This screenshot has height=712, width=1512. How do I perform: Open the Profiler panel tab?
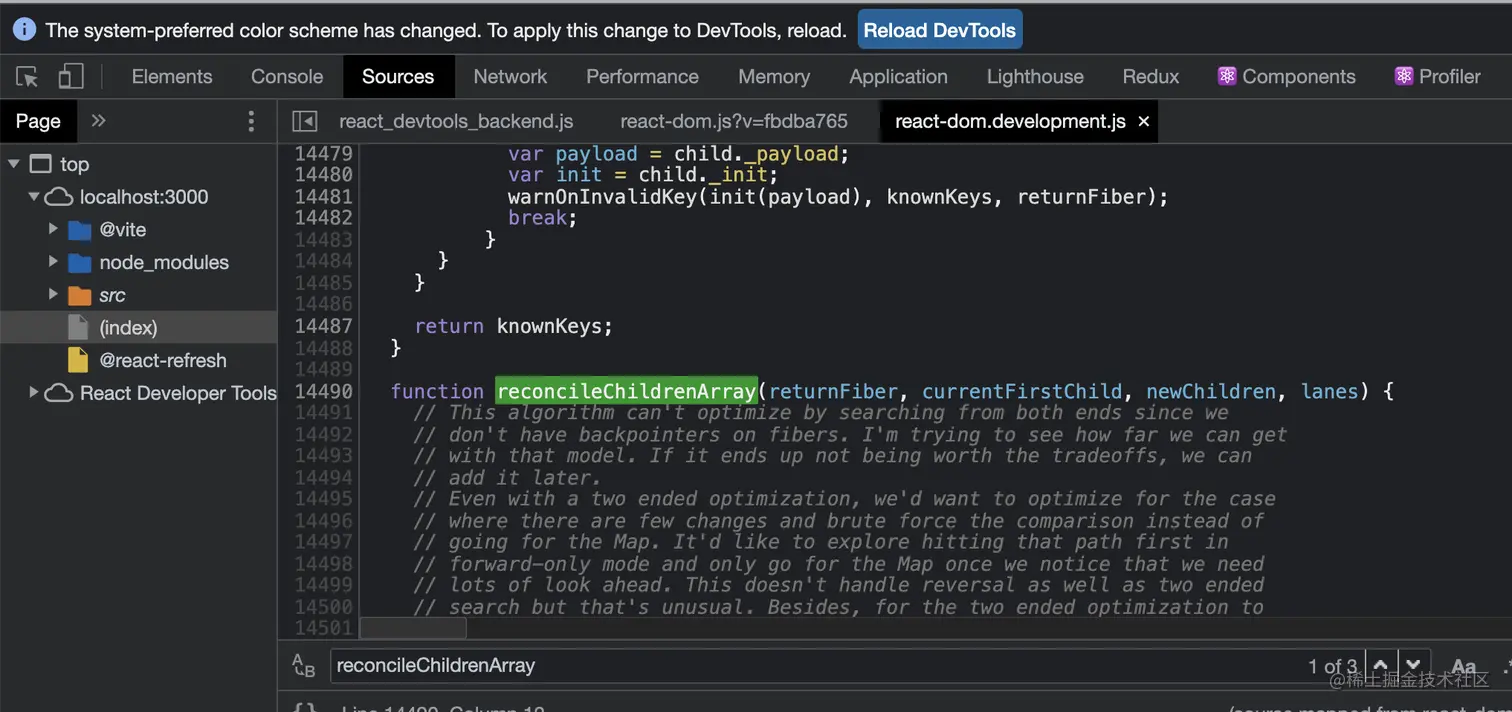1437,76
